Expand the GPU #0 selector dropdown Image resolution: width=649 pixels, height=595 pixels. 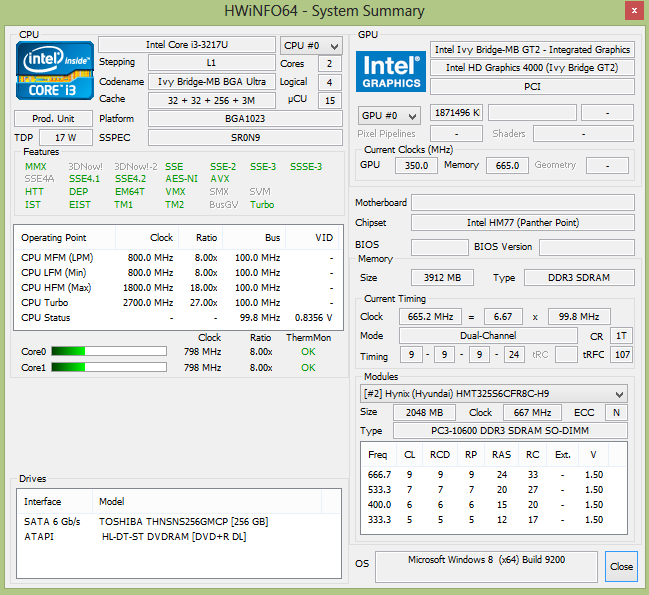[x=390, y=114]
